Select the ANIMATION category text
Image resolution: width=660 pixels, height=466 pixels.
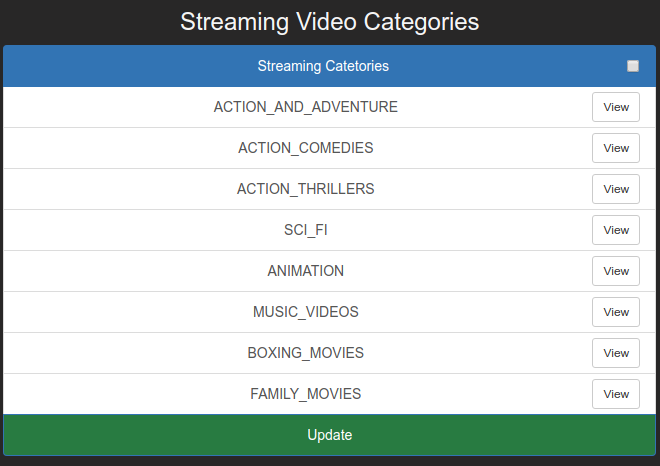pyautogui.click(x=306, y=271)
